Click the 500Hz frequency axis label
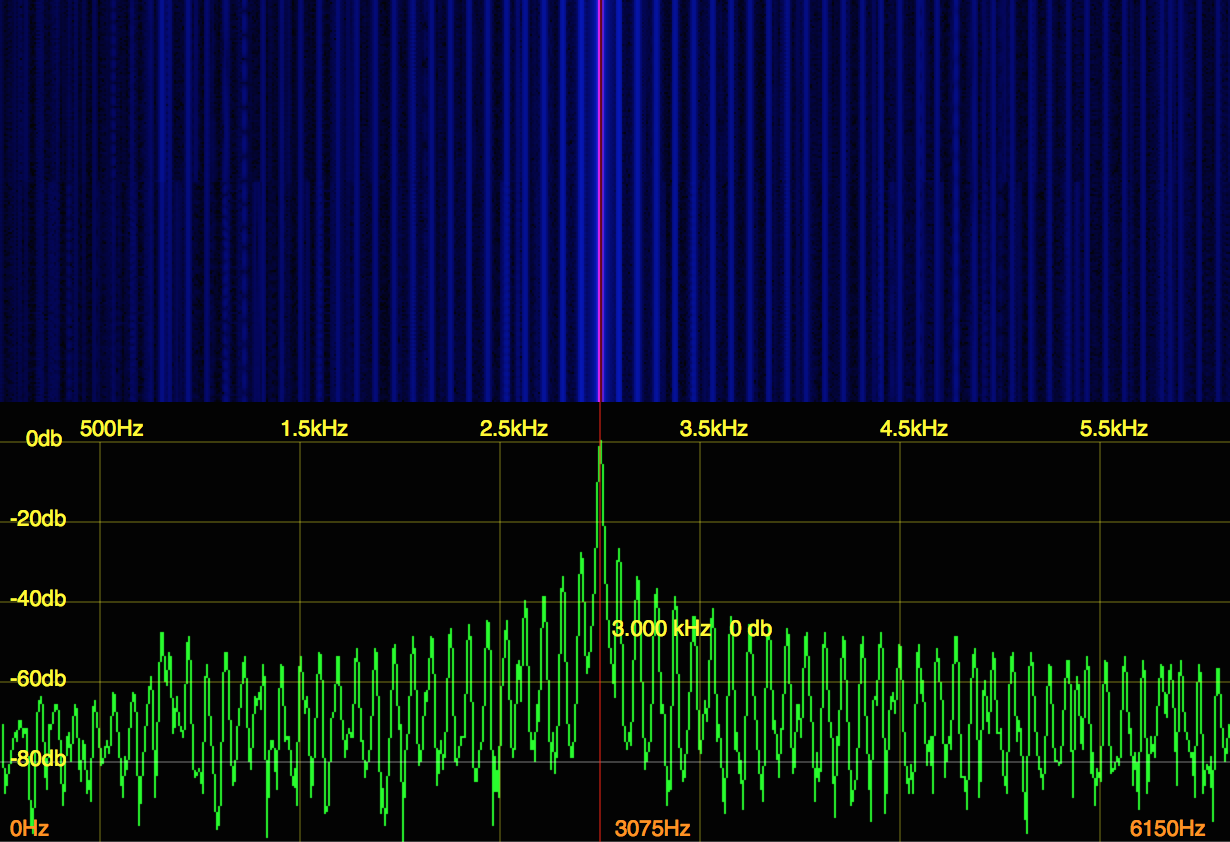The image size is (1230, 842). (112, 429)
